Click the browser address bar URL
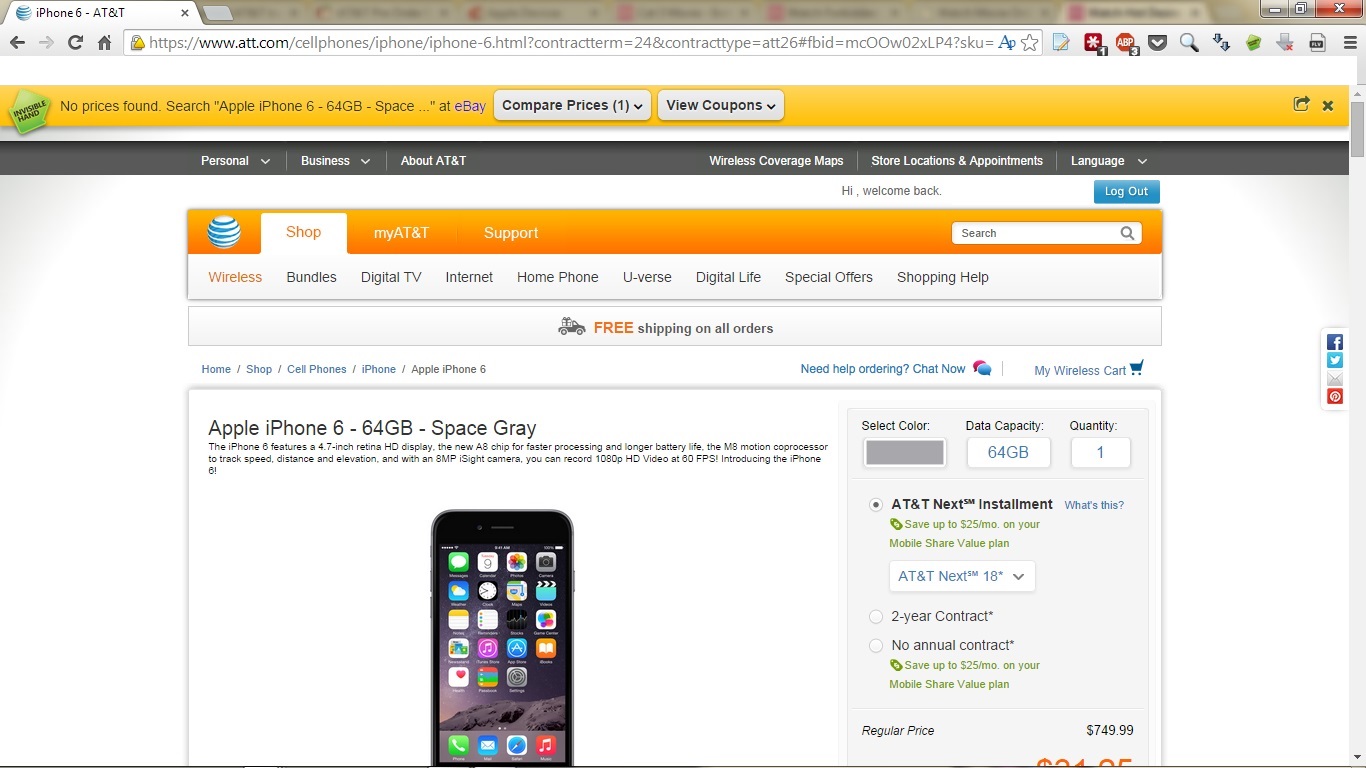Image resolution: width=1366 pixels, height=768 pixels. coord(570,43)
